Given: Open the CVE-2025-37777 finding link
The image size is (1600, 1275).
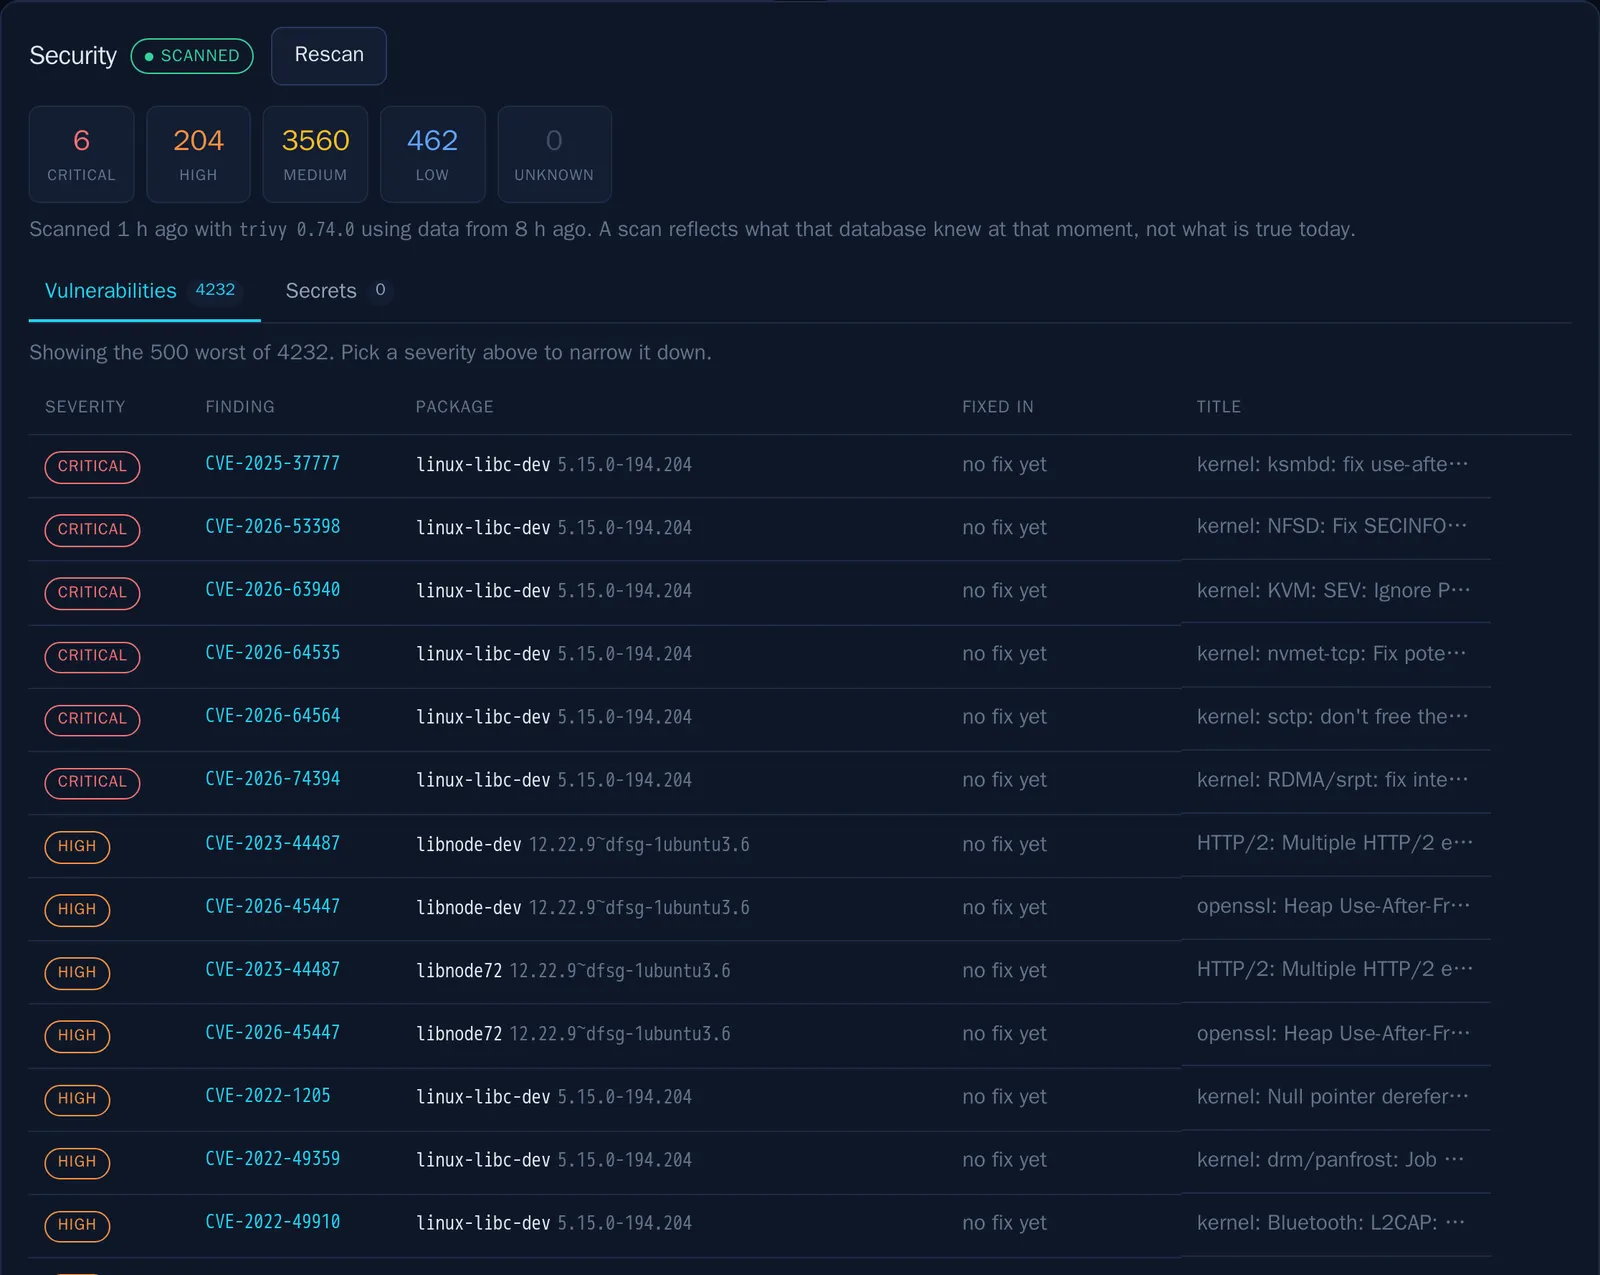Looking at the screenshot, I should coord(272,463).
